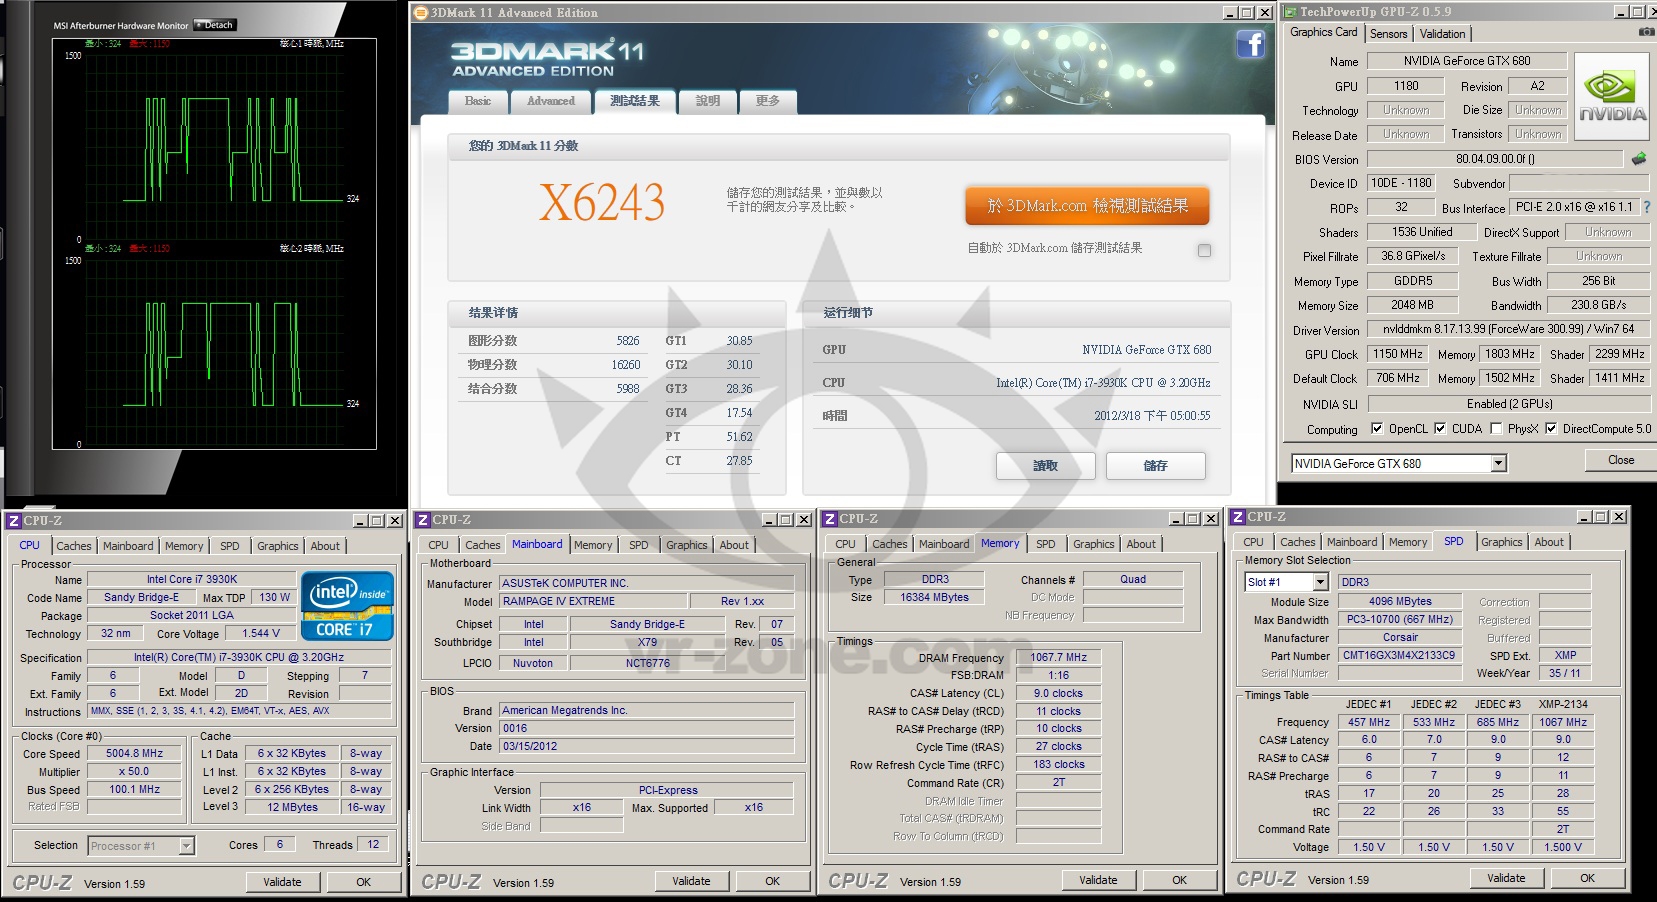
Task: Open the Processor #1 selection dropdown
Action: pos(186,846)
